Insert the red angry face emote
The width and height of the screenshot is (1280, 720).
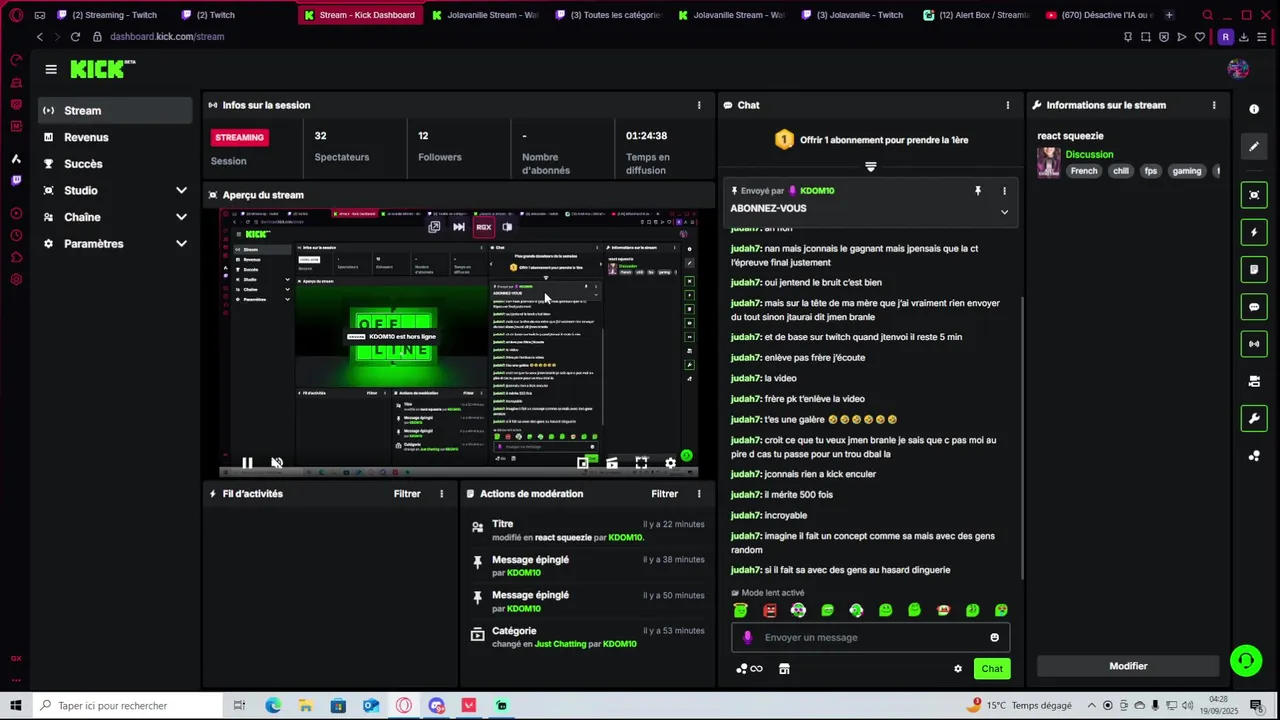(770, 610)
